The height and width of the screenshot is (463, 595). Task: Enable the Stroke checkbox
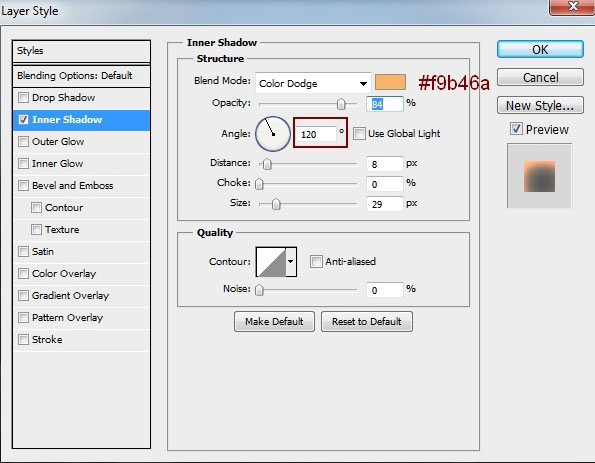[x=24, y=340]
